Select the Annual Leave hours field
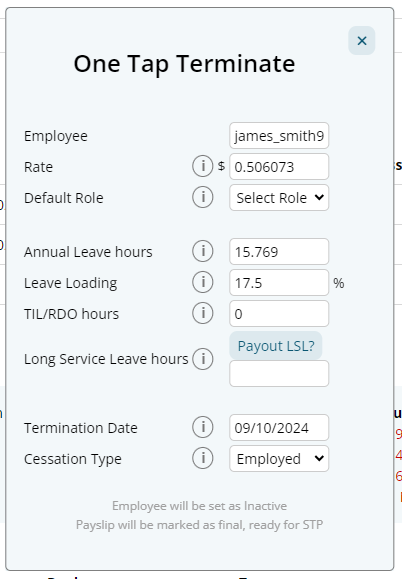The height and width of the screenshot is (579, 402). coord(279,251)
